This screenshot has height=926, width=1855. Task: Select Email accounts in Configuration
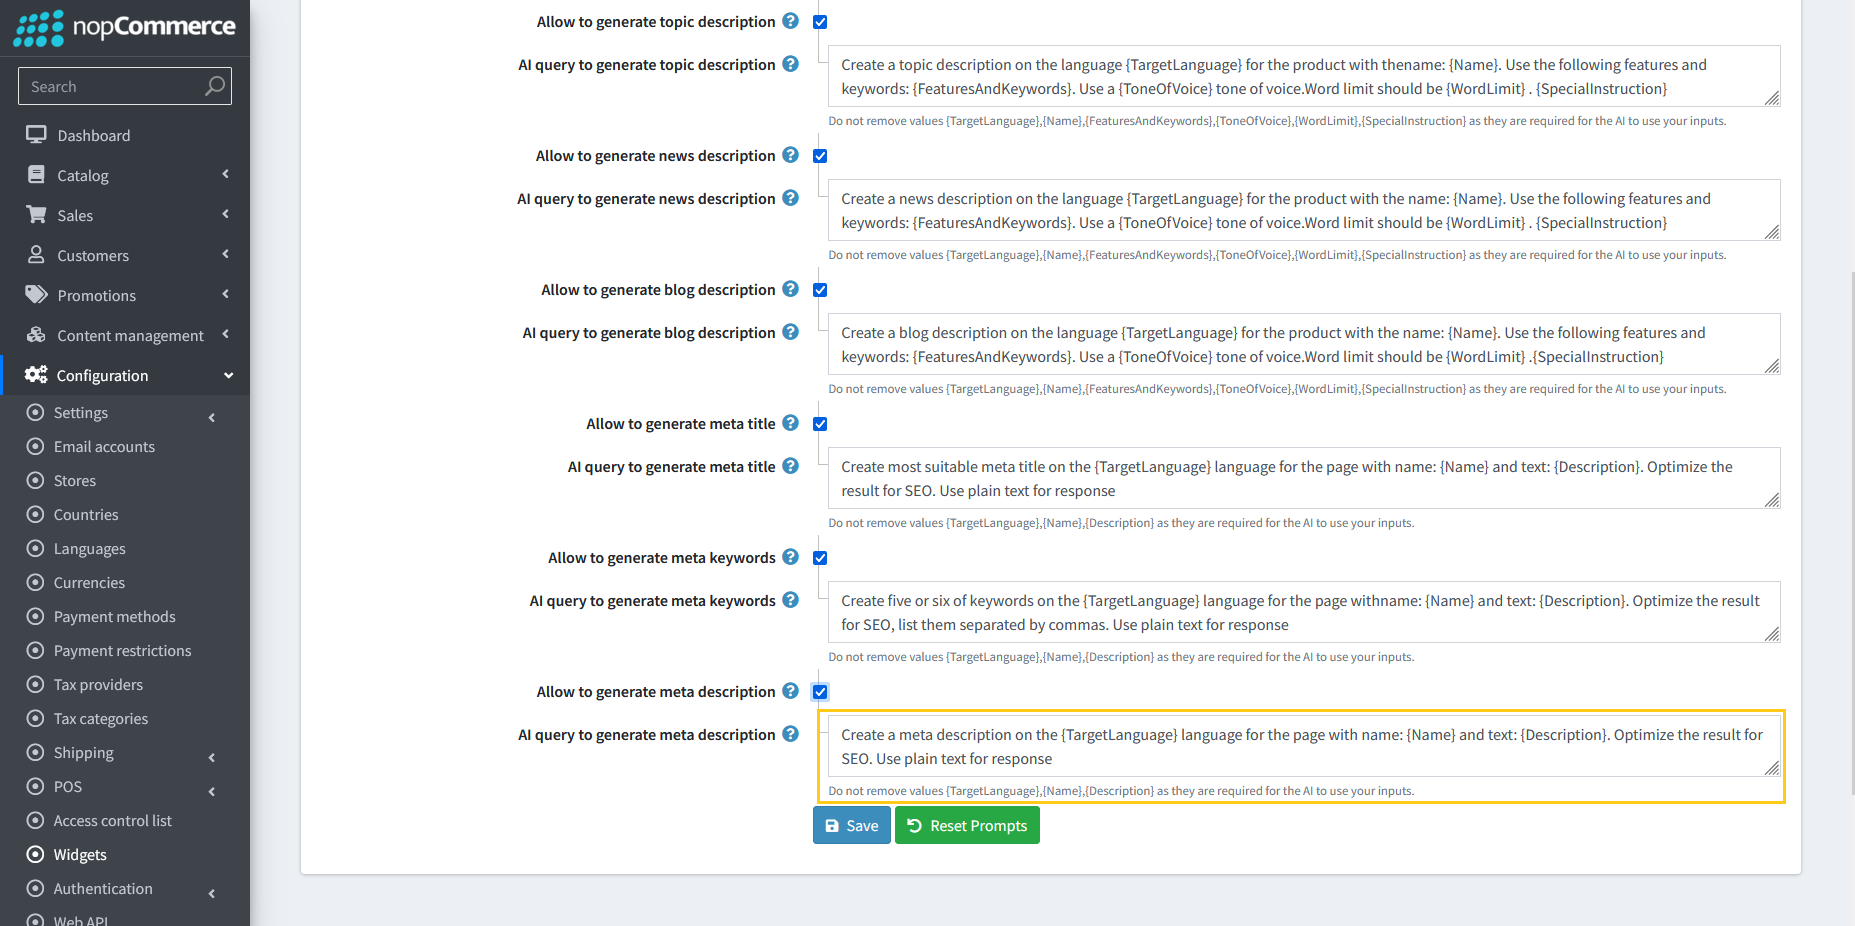click(103, 446)
